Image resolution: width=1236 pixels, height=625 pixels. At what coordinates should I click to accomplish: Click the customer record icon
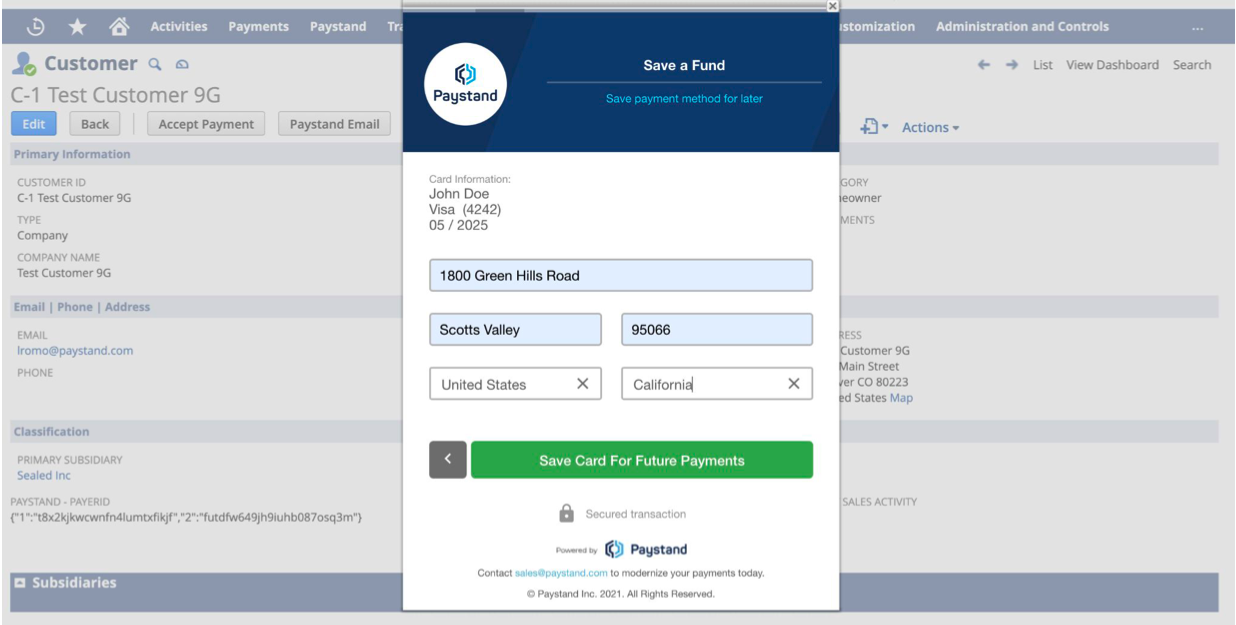(x=24, y=64)
